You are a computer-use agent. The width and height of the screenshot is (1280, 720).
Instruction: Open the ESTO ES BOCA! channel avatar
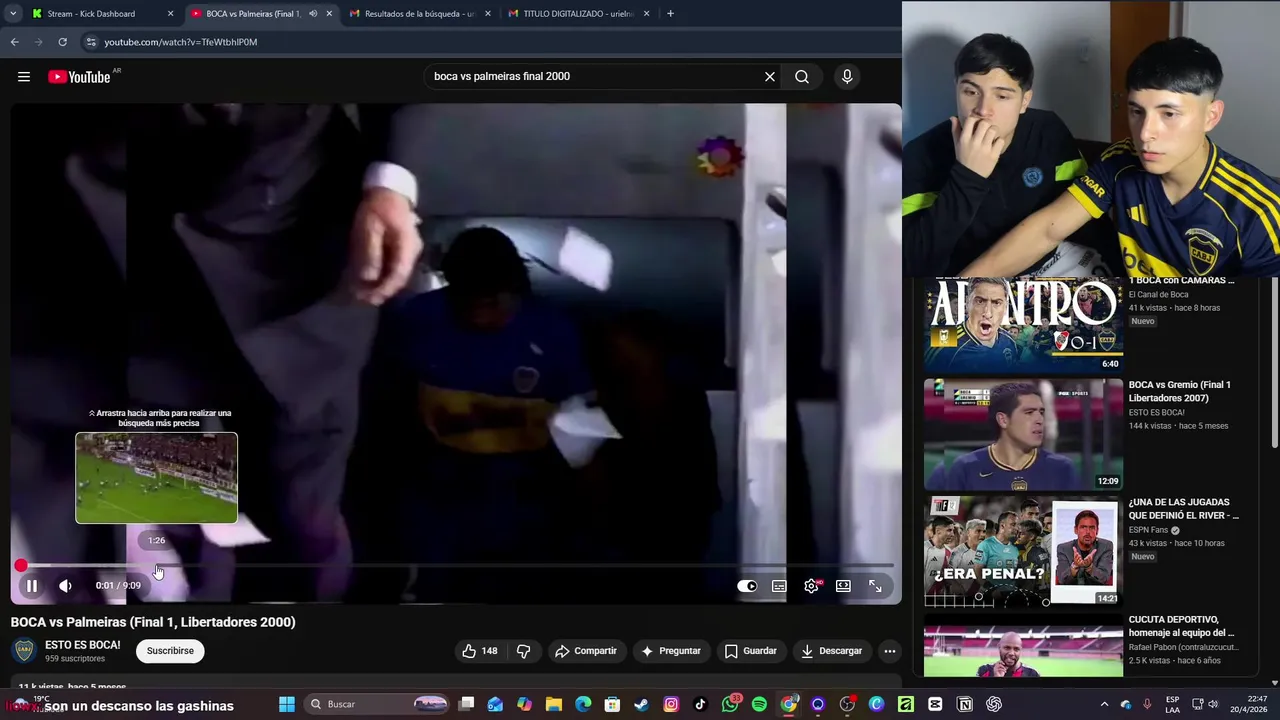tap(24, 651)
